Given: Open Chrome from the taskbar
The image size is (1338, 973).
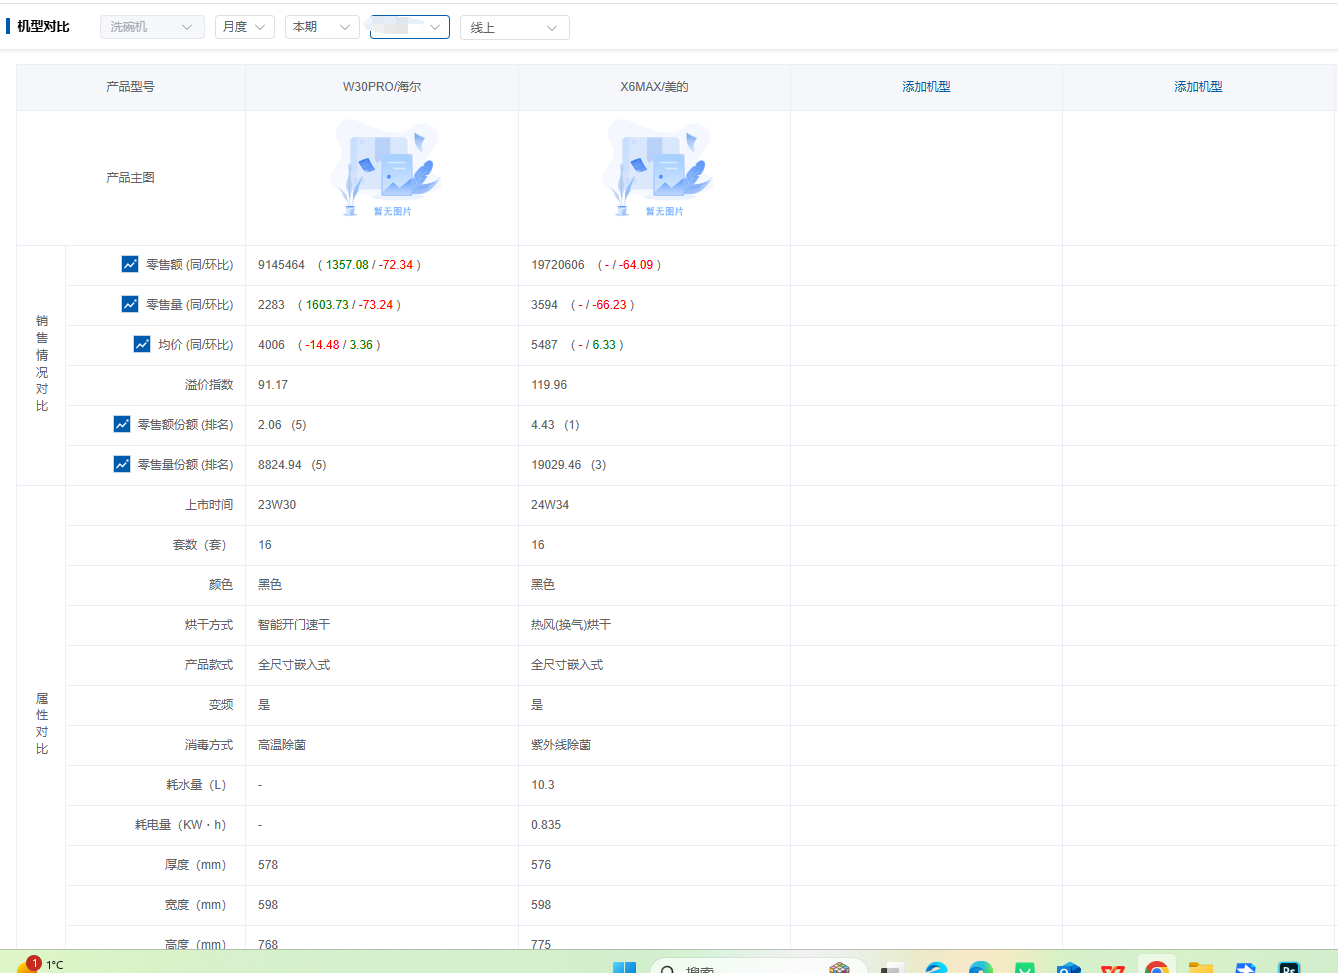Looking at the screenshot, I should (1157, 966).
